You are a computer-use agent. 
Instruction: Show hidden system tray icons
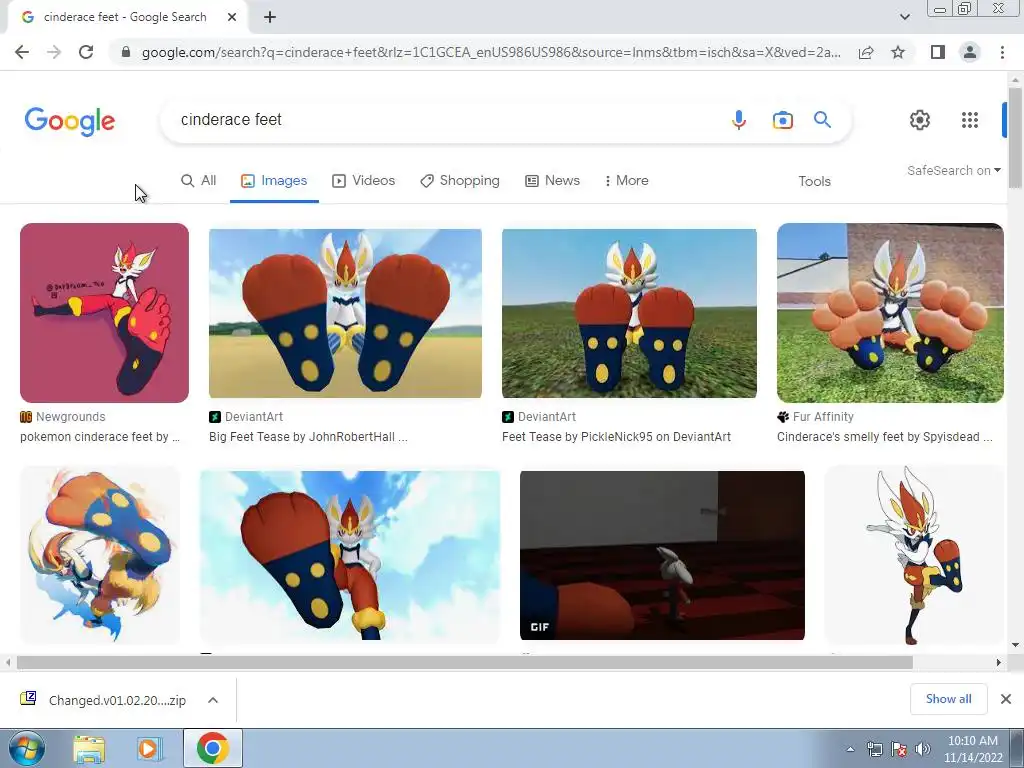850,749
